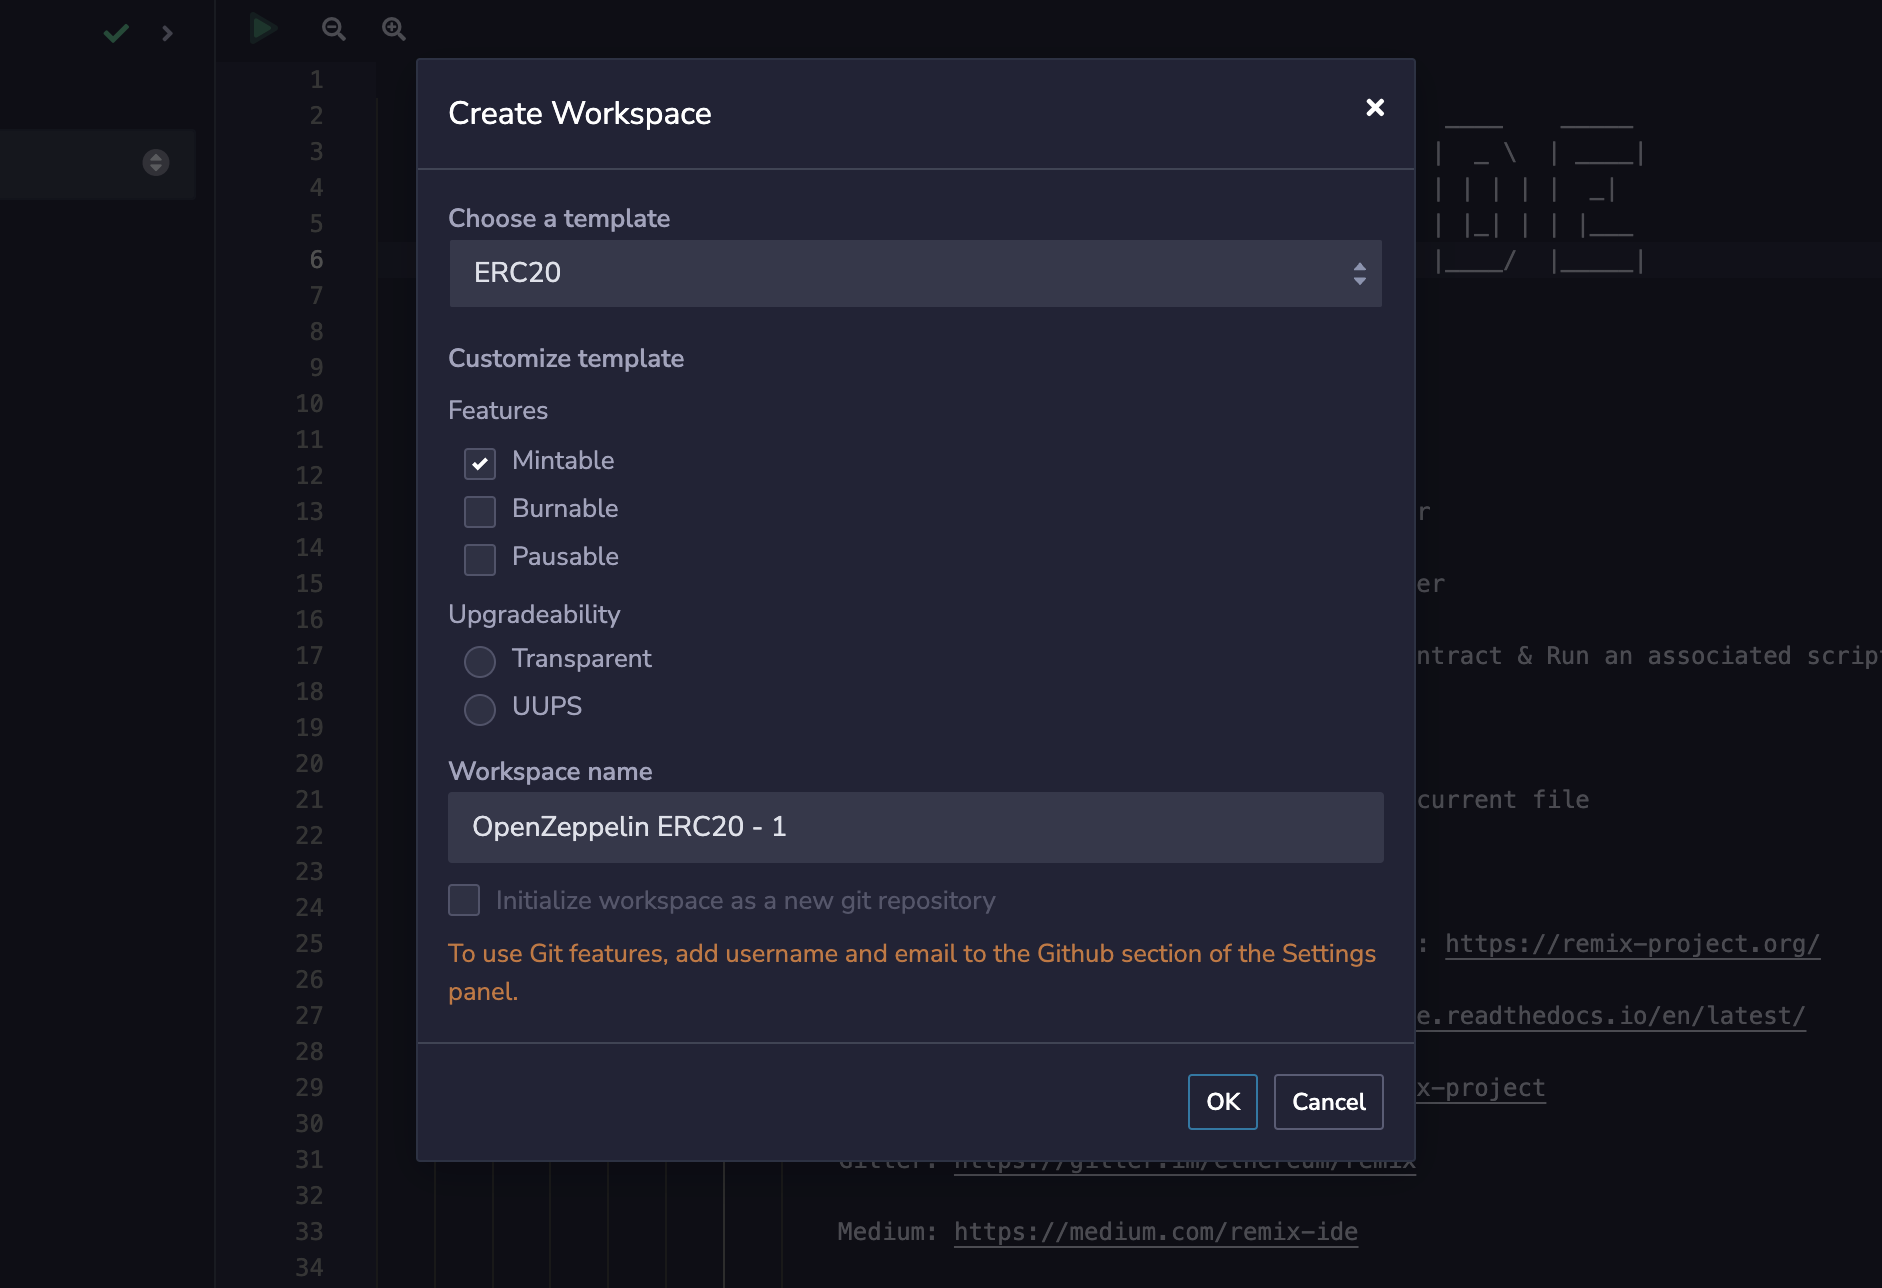The height and width of the screenshot is (1288, 1882).
Task: Click the green run script play icon
Action: click(x=263, y=28)
